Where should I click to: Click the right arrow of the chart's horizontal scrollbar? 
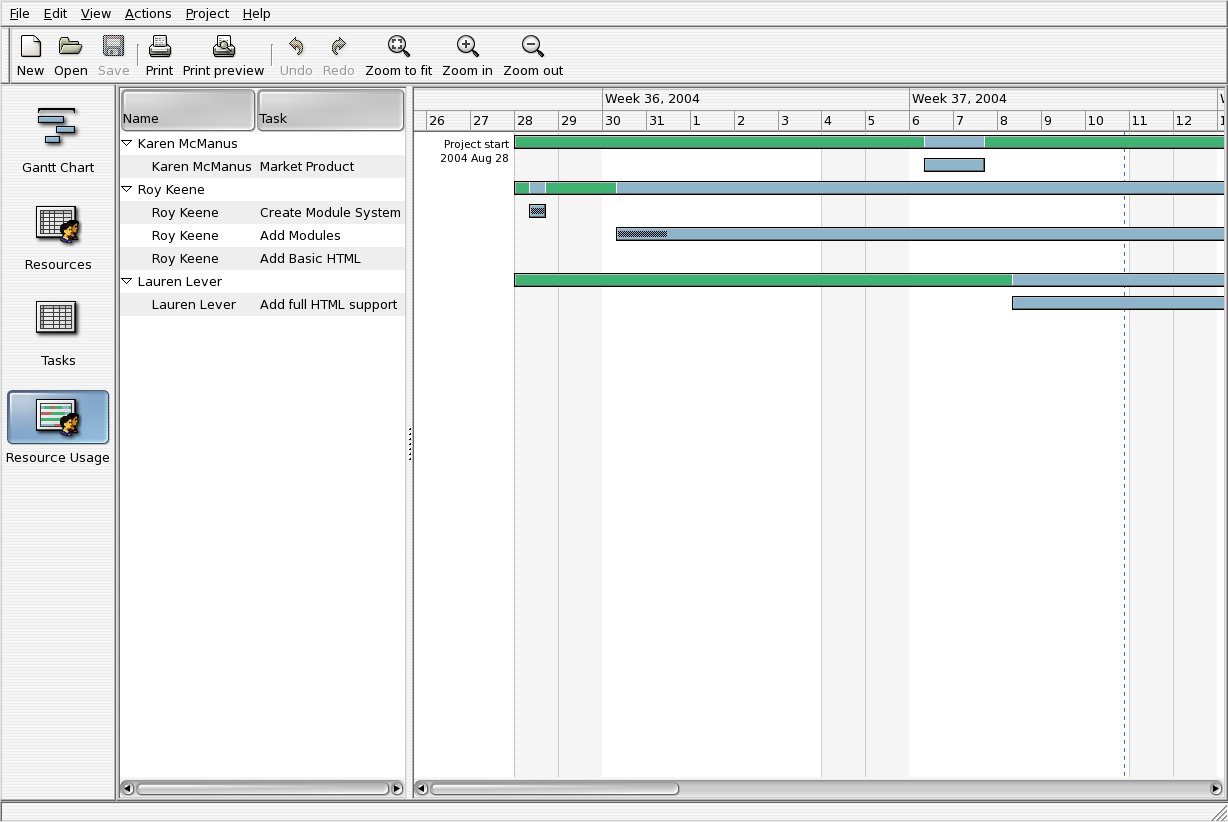[x=1216, y=788]
